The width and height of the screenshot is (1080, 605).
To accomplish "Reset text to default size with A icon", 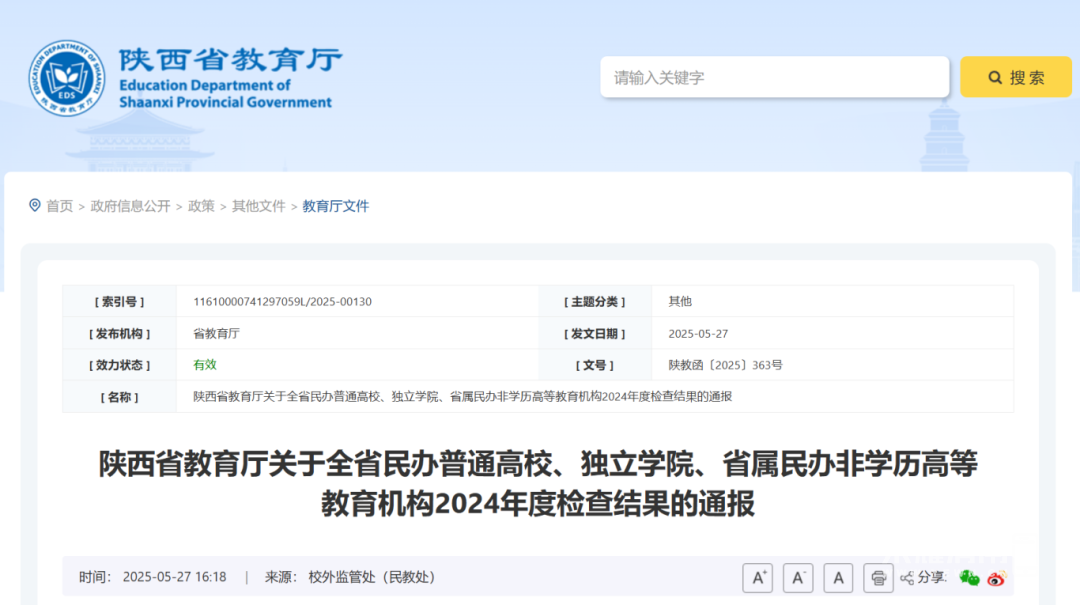I will 838,577.
